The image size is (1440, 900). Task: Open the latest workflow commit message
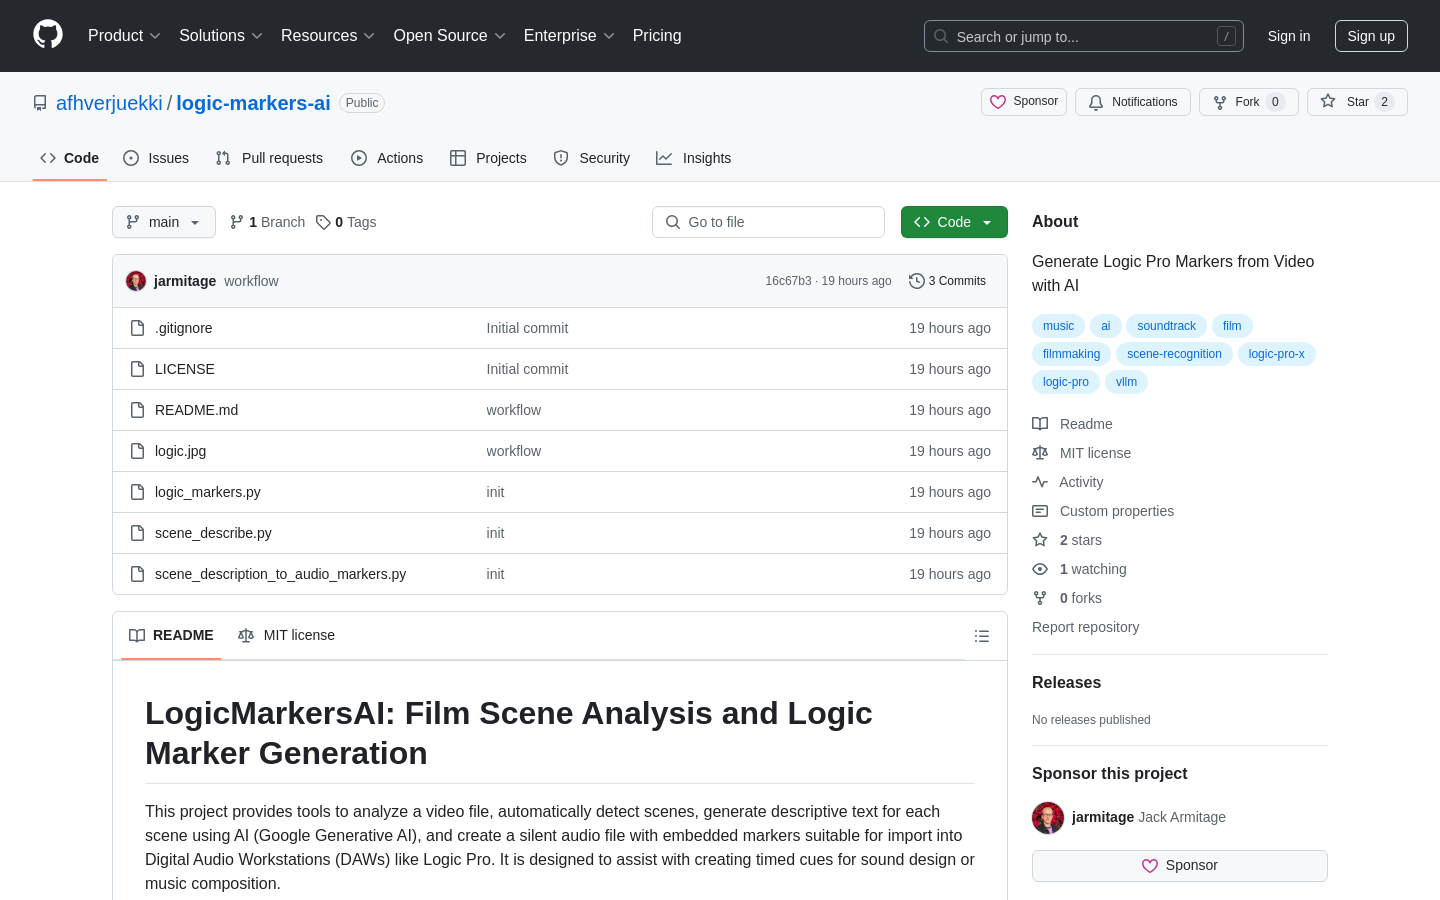[x=251, y=281]
